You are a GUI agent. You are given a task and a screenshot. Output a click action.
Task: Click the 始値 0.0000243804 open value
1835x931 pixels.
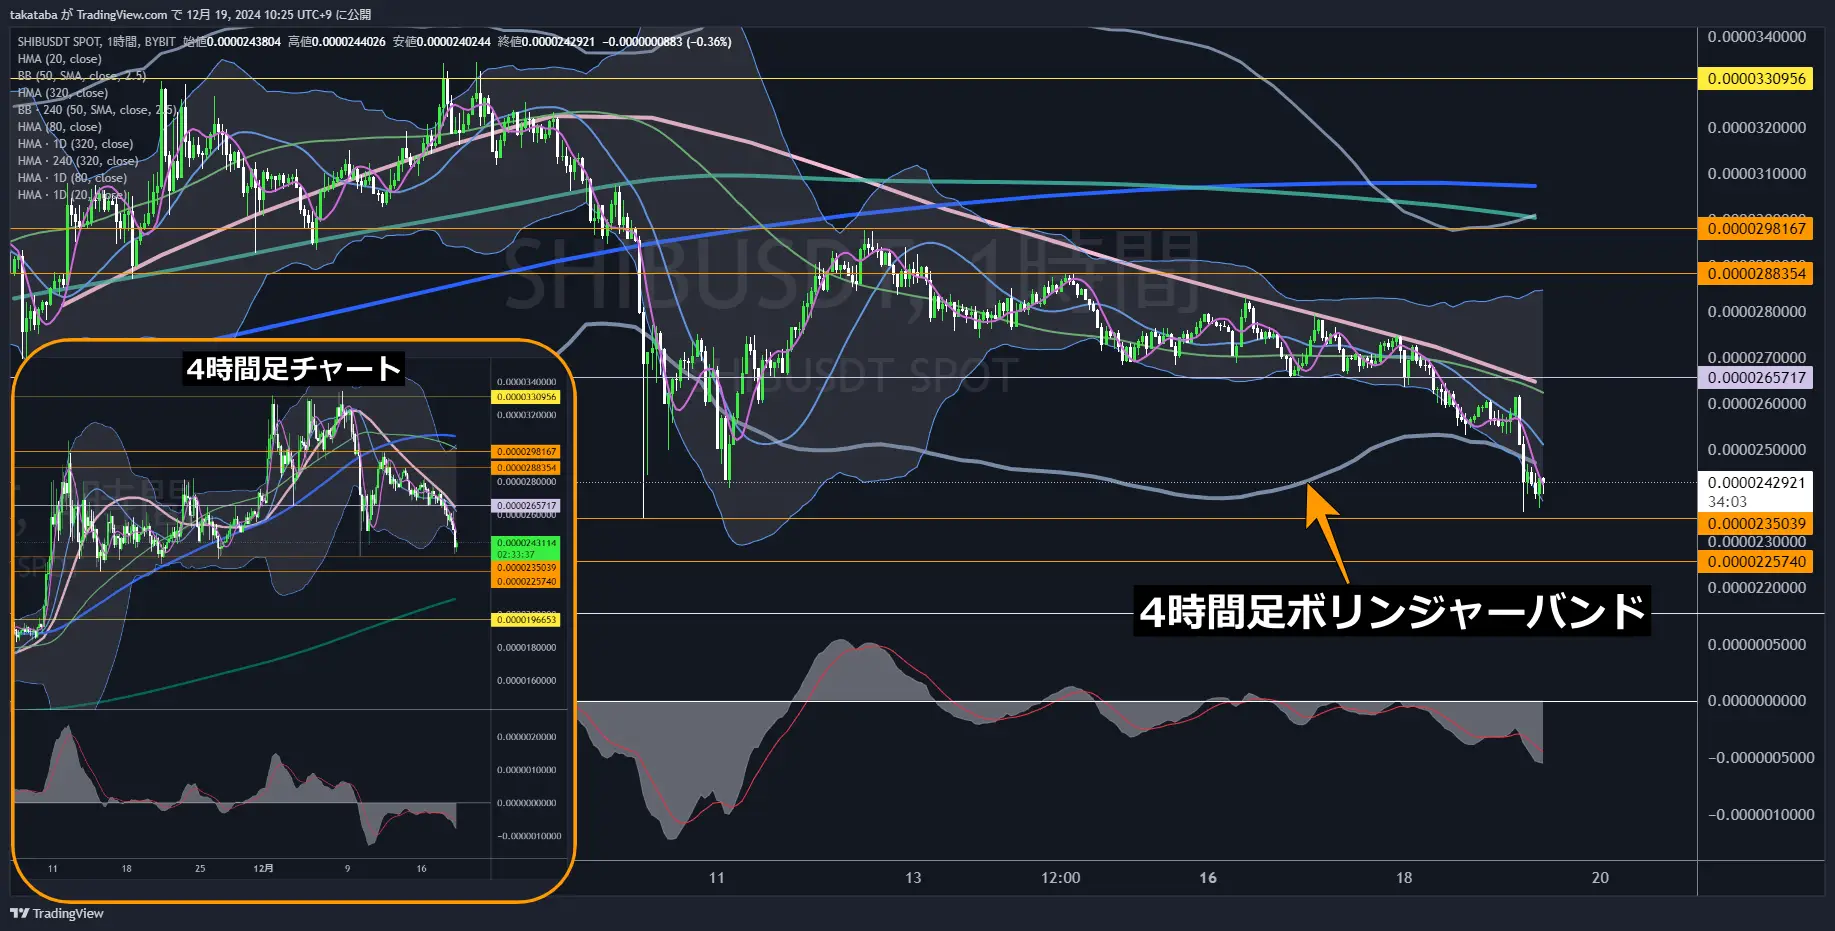[x=232, y=42]
